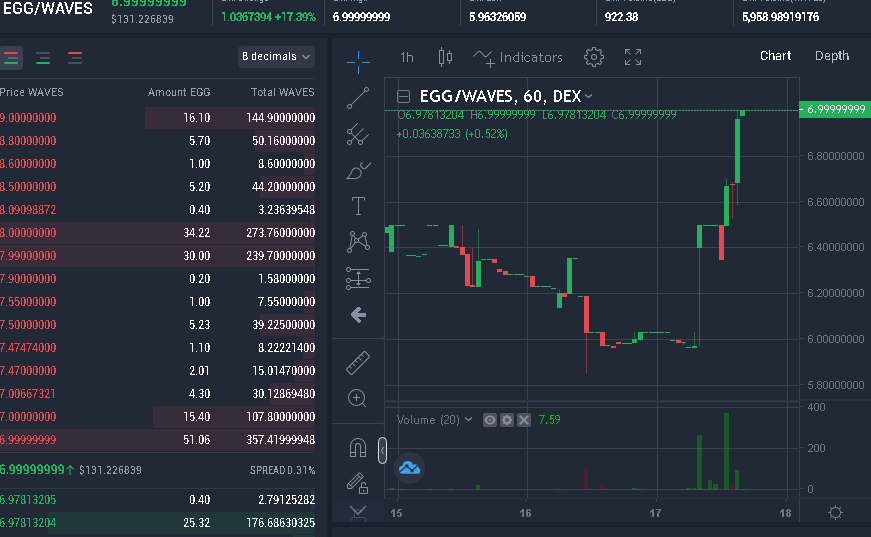Show asks-only order book view
Viewport: 871px width, 537px height.
coord(74,57)
